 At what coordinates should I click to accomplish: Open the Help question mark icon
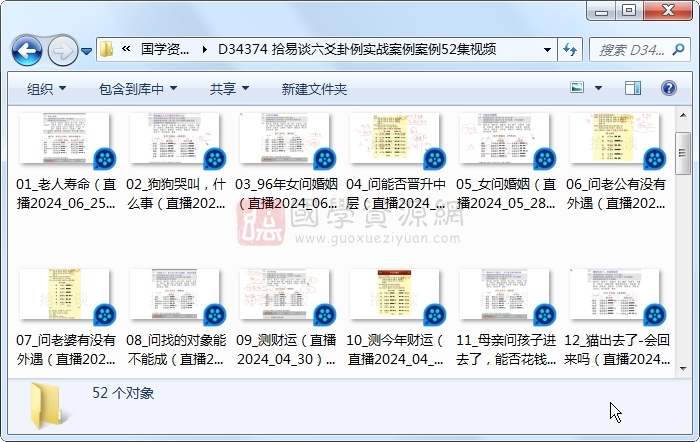coord(668,88)
